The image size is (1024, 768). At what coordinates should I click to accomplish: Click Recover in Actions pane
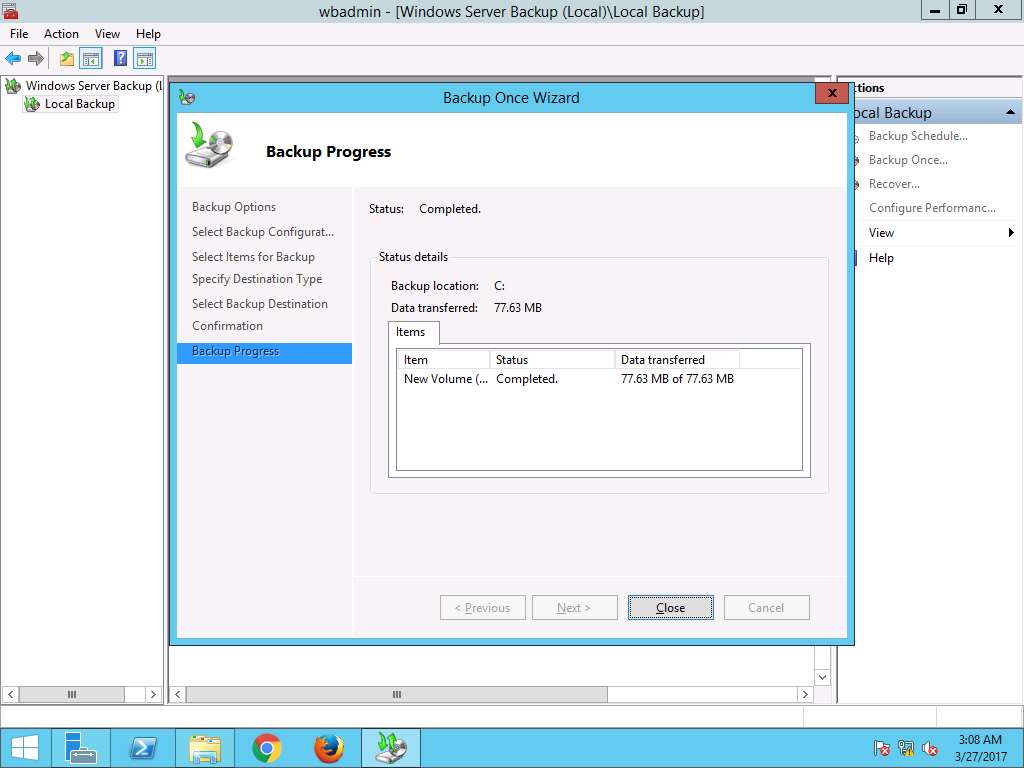click(894, 184)
